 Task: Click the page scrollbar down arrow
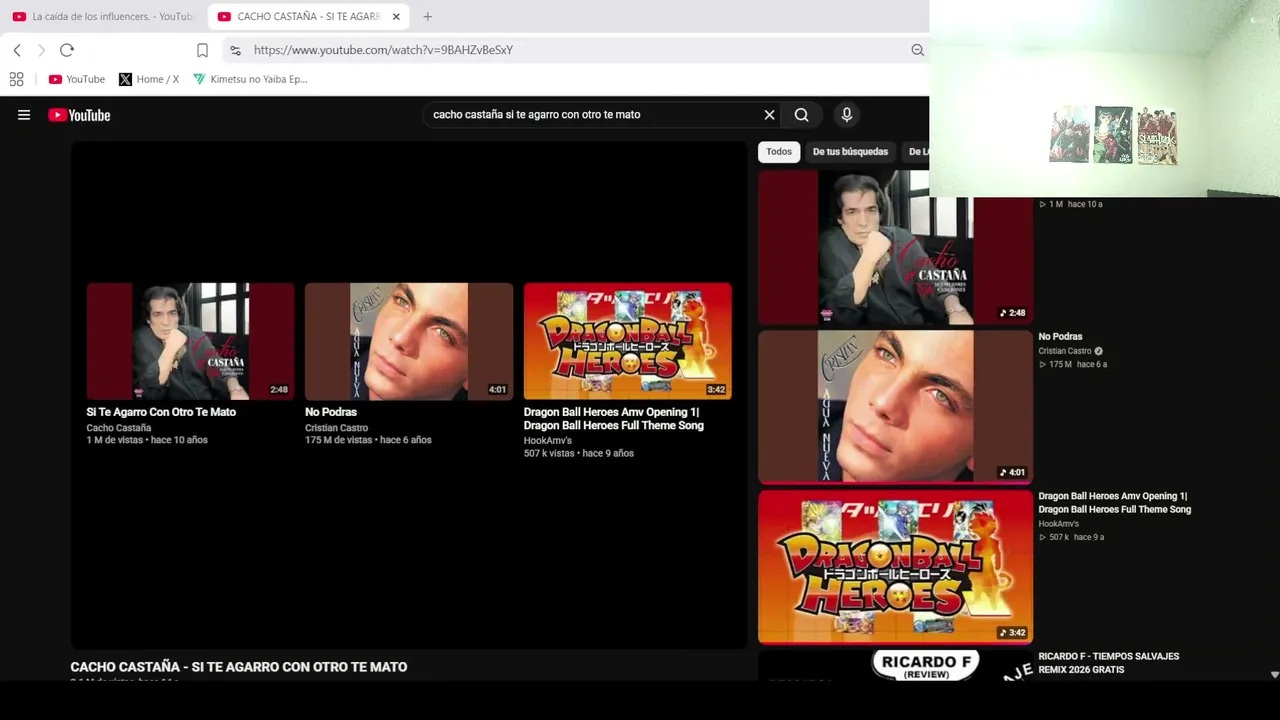click(x=1274, y=675)
